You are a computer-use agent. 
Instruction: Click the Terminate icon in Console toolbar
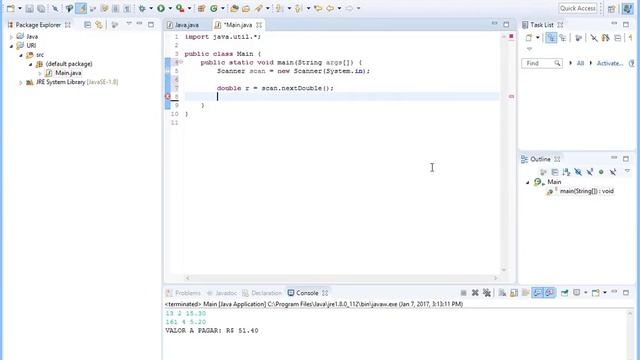pos(463,293)
